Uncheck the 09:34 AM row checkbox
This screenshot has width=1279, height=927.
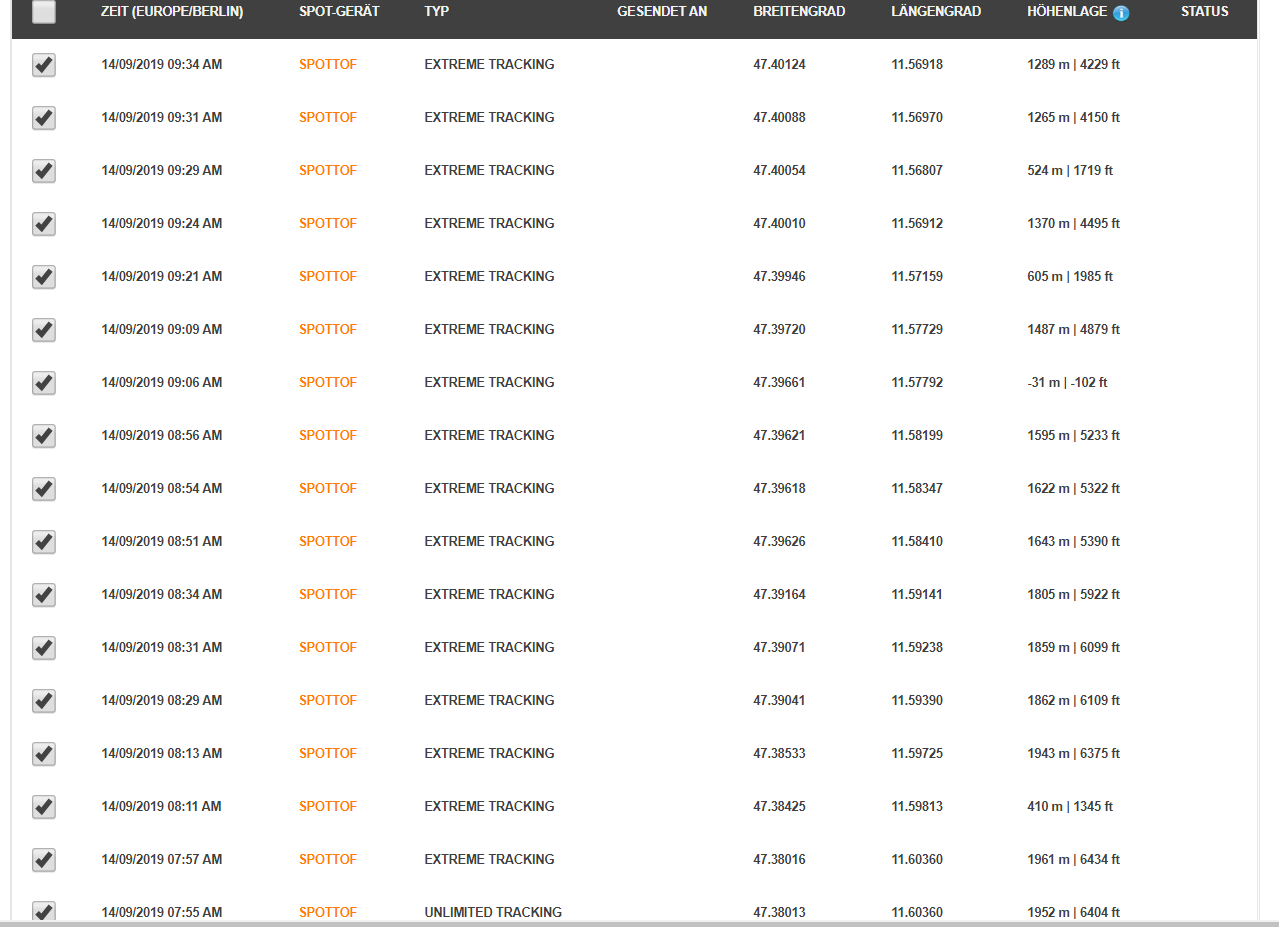pos(44,65)
